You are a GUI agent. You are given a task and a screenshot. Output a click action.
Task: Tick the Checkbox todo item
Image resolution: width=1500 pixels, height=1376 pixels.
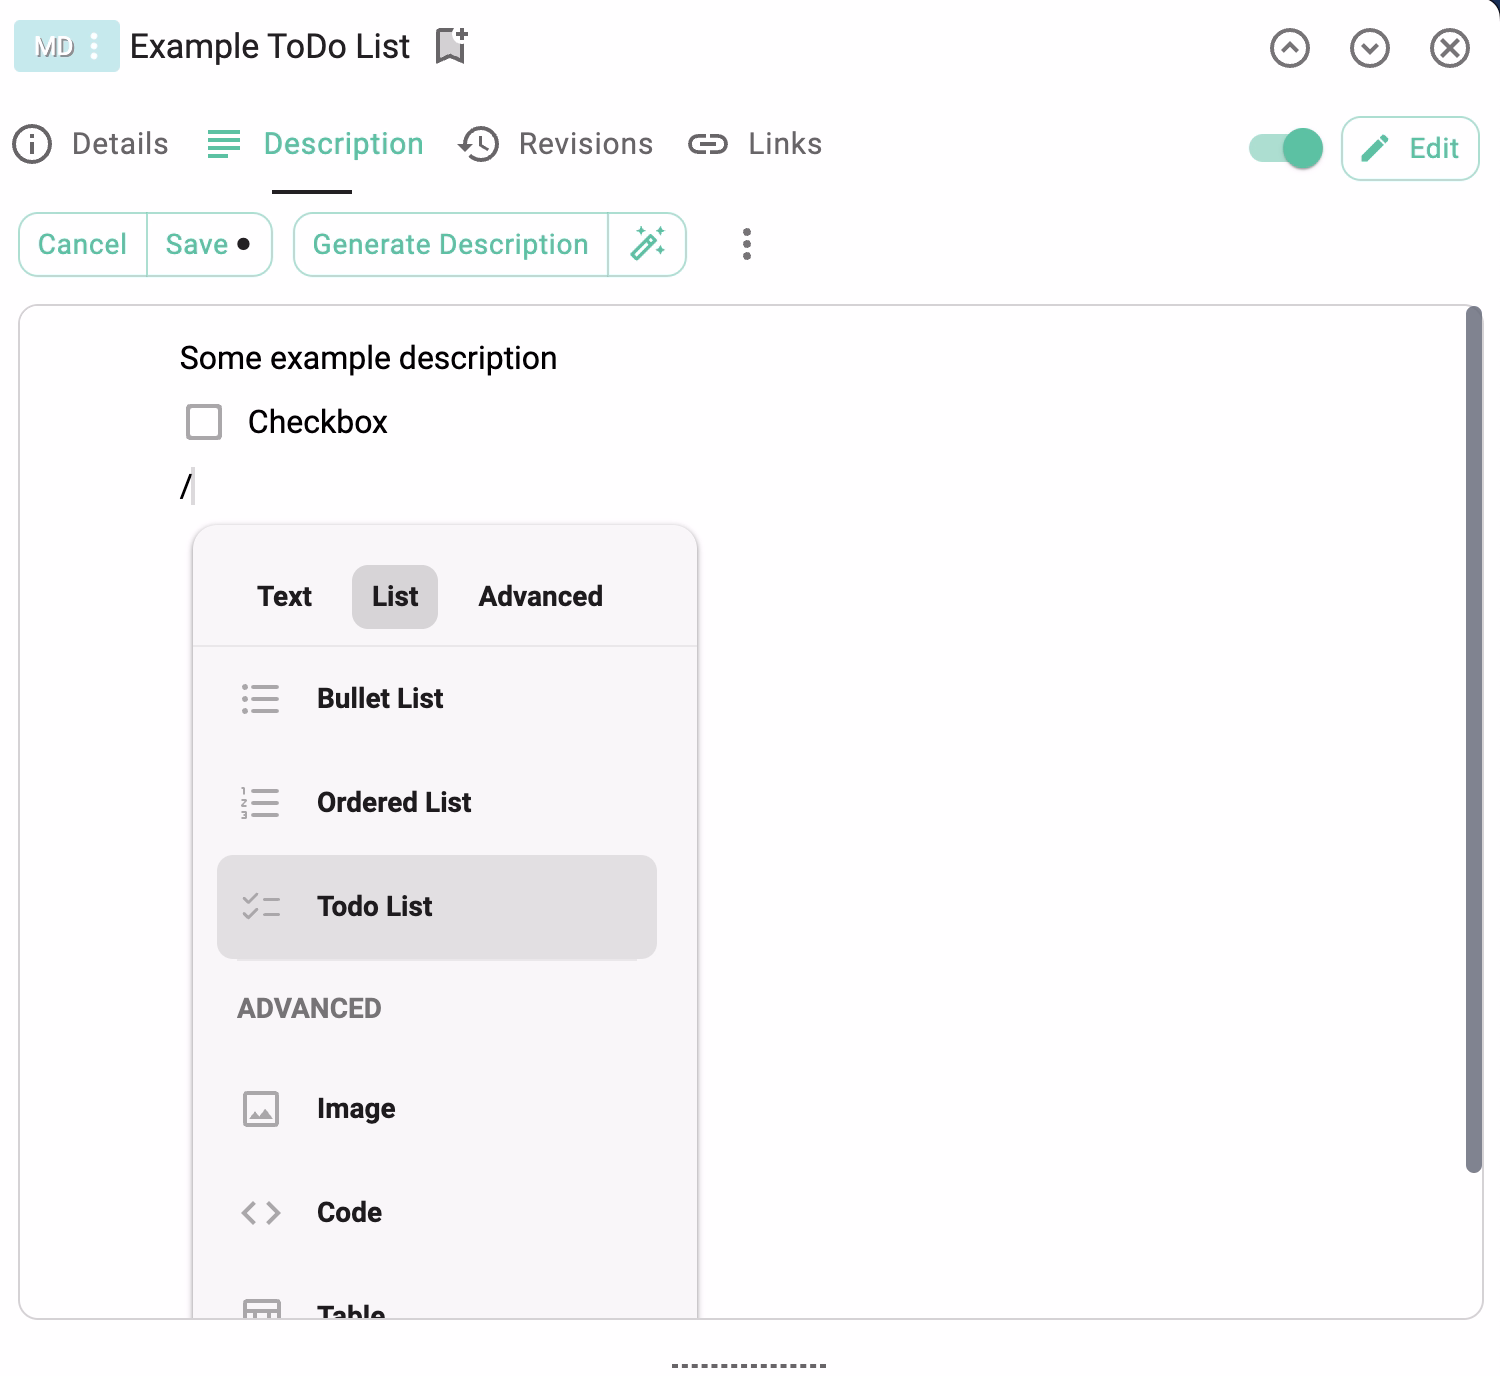tap(204, 422)
